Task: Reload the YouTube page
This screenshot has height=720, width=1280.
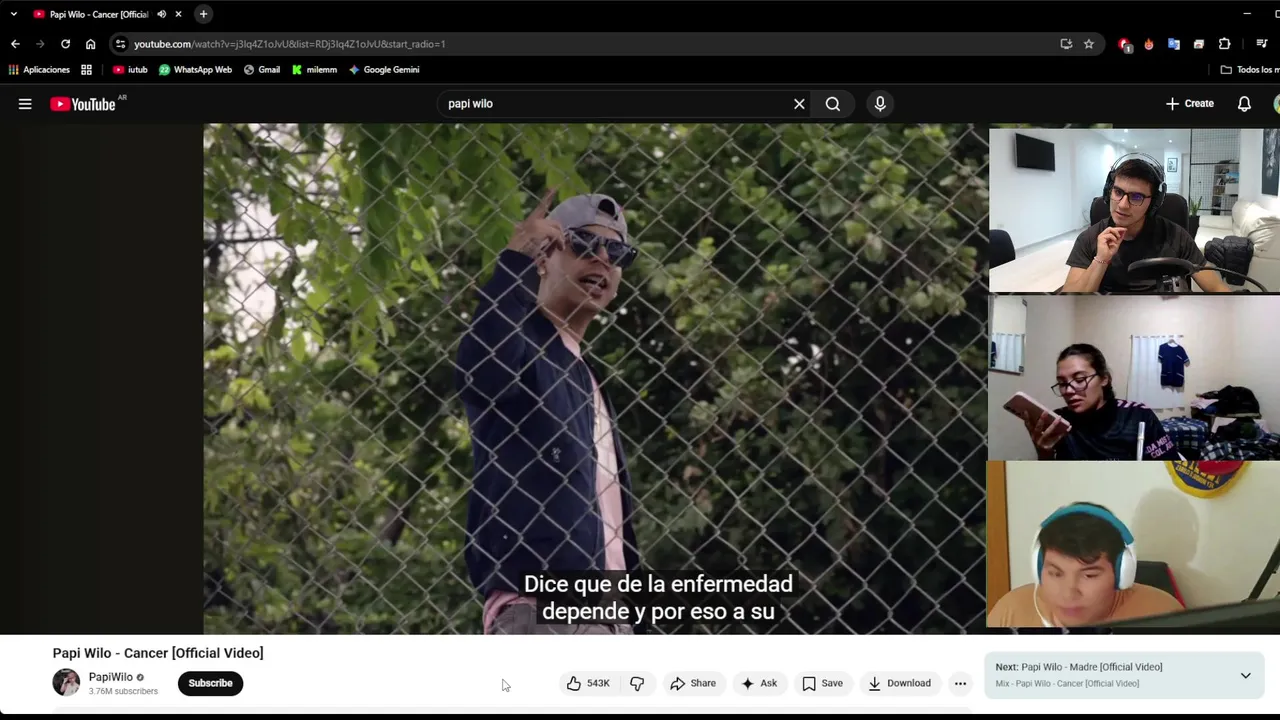Action: [x=65, y=44]
